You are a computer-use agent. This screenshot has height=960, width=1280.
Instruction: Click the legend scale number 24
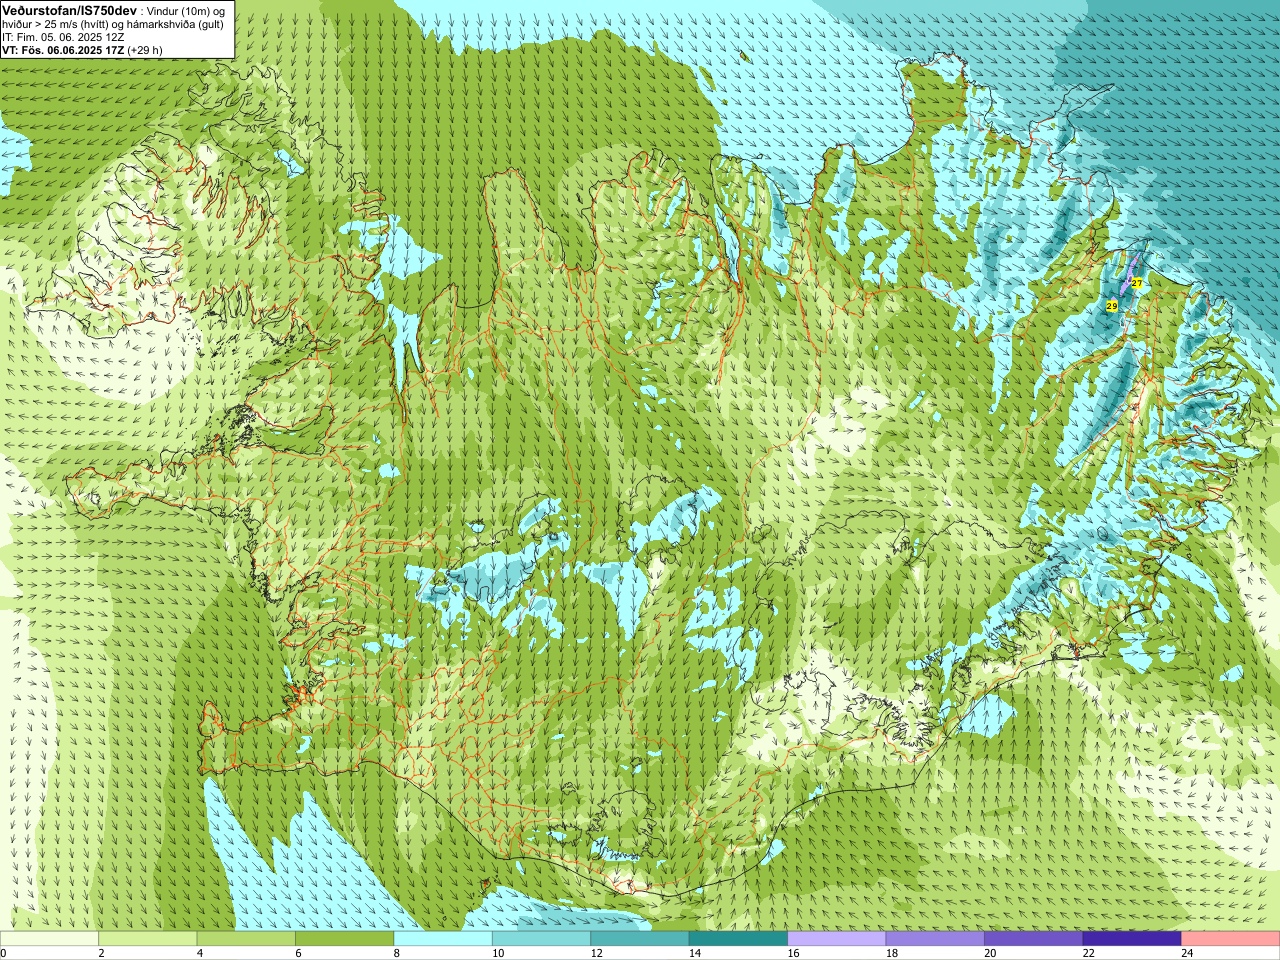[x=1187, y=953]
